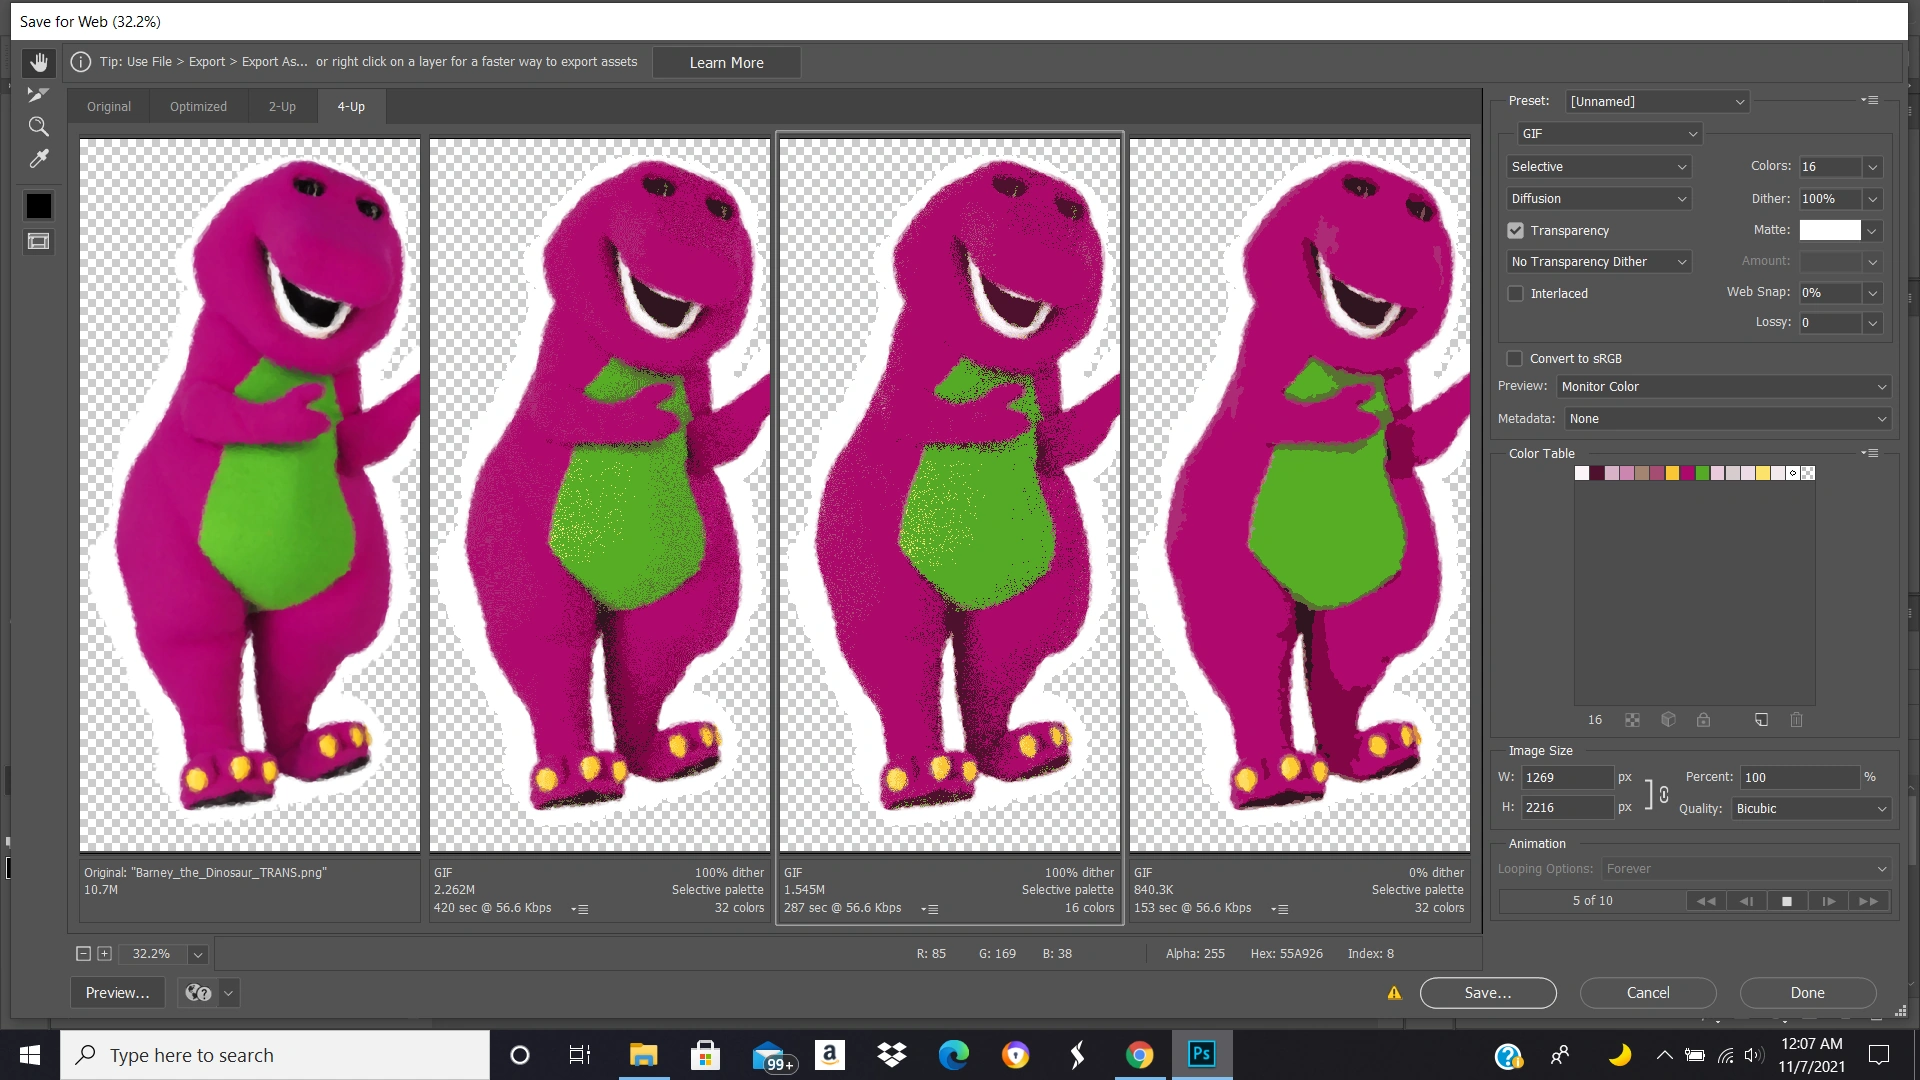Image resolution: width=1920 pixels, height=1080 pixels.
Task: Click the Learn More button
Action: point(726,62)
